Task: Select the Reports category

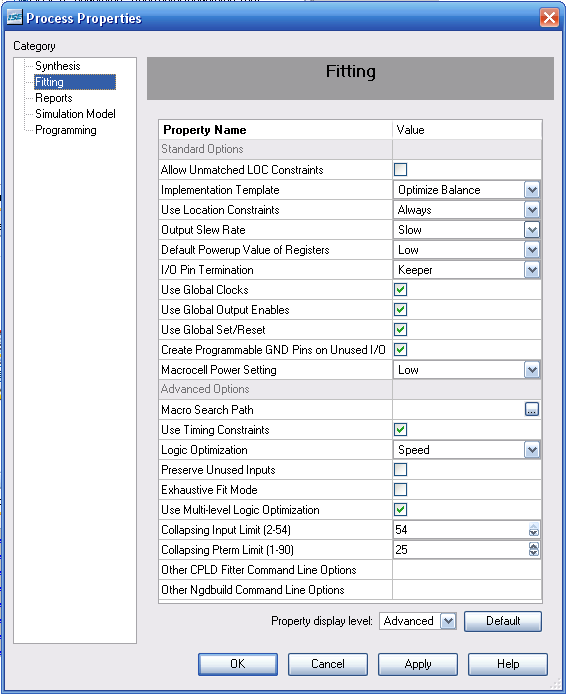Action: [x=54, y=98]
